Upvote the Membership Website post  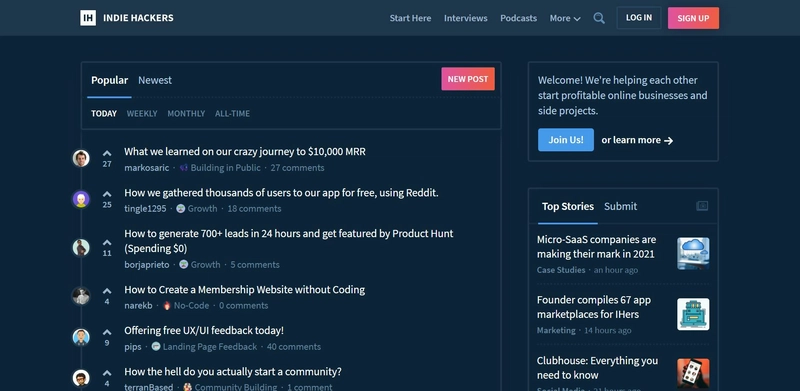click(x=107, y=291)
